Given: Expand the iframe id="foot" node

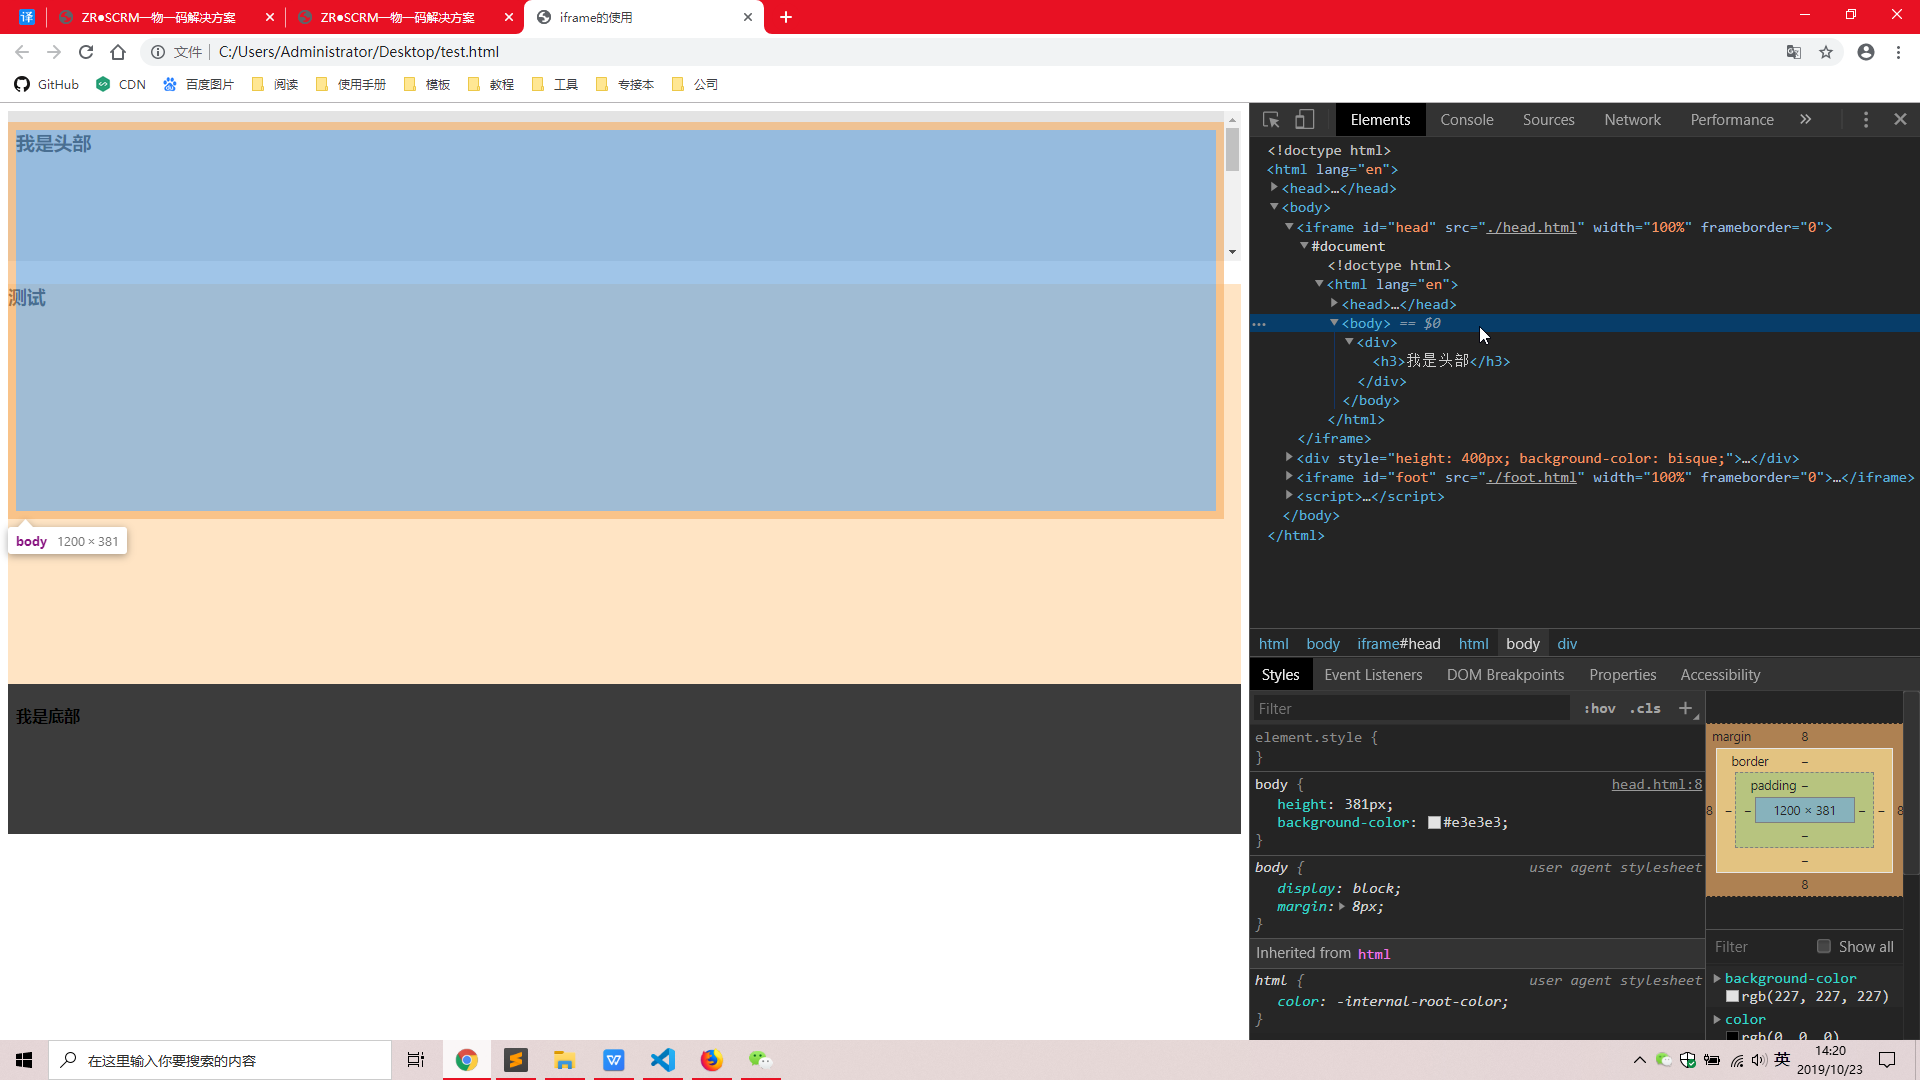Looking at the screenshot, I should click(1289, 477).
